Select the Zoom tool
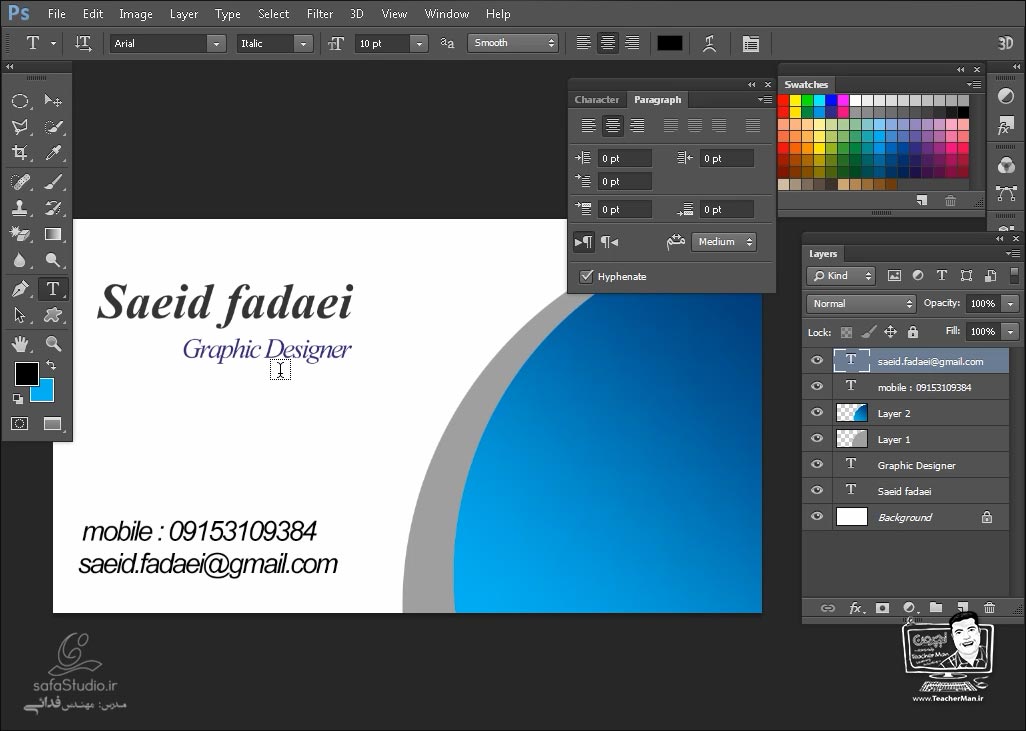This screenshot has height=731, width=1026. click(52, 344)
